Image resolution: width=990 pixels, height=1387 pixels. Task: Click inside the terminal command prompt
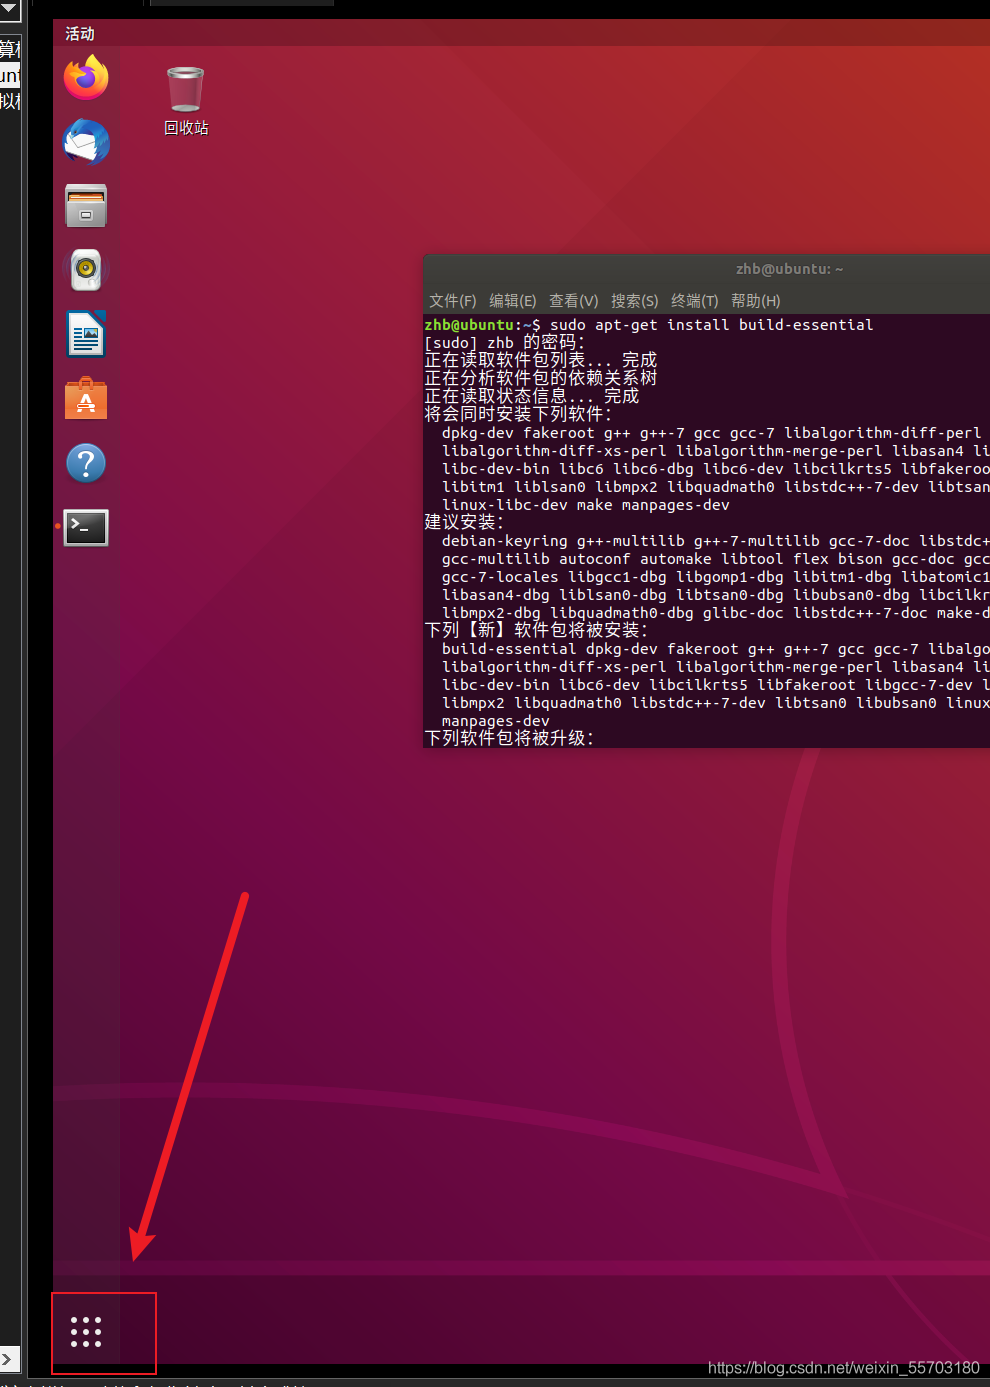(700, 324)
